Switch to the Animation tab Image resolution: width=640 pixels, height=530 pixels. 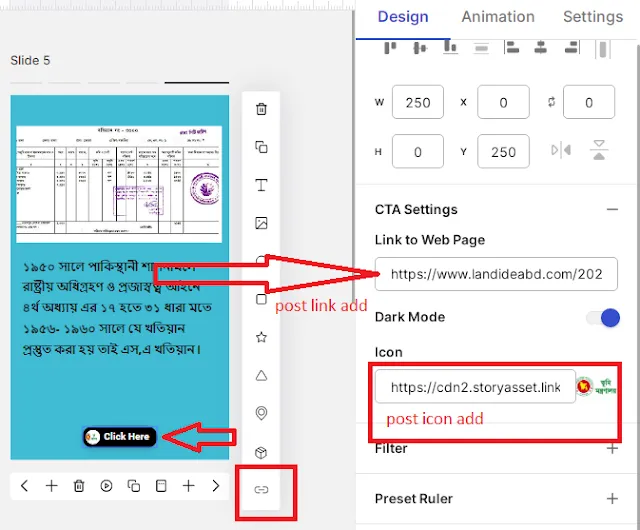coord(496,17)
